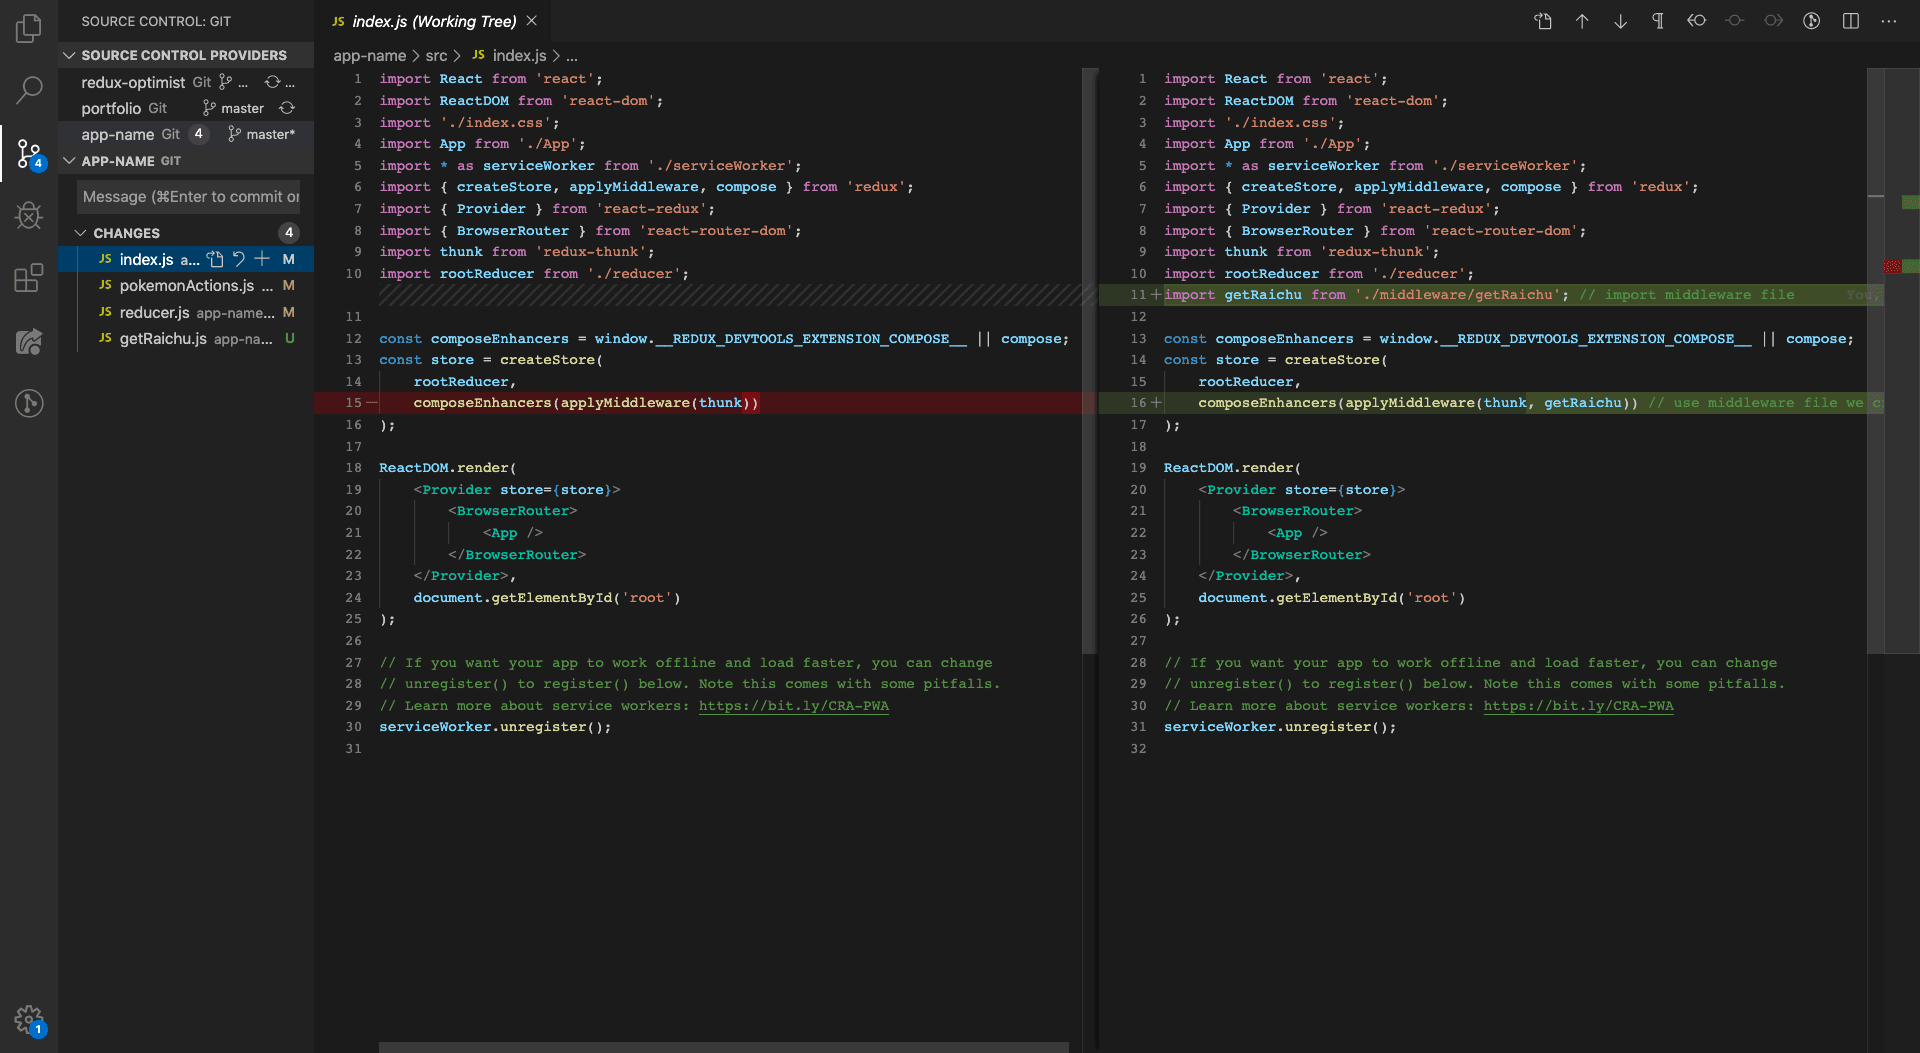Switch the portfolio repository master branch
Image resolution: width=1920 pixels, height=1053 pixels.
233,108
